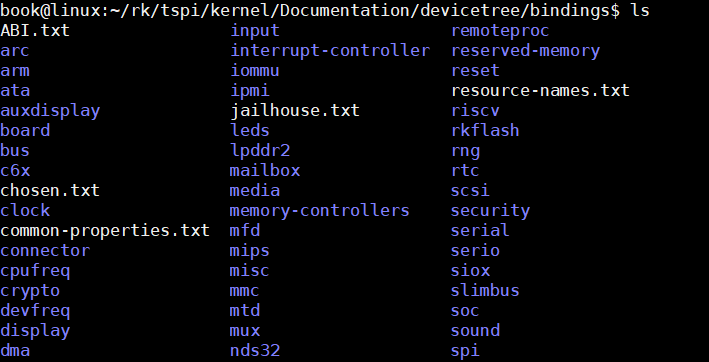
Task: Select the connector directory entry
Action: coord(45,251)
